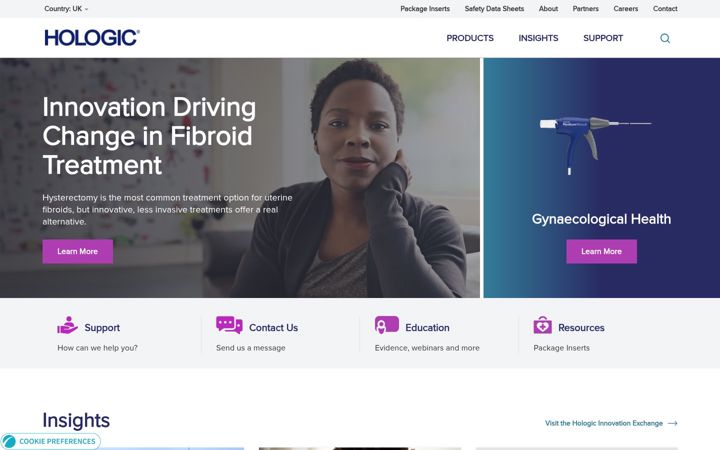Click the search magnifier icon

tap(665, 38)
